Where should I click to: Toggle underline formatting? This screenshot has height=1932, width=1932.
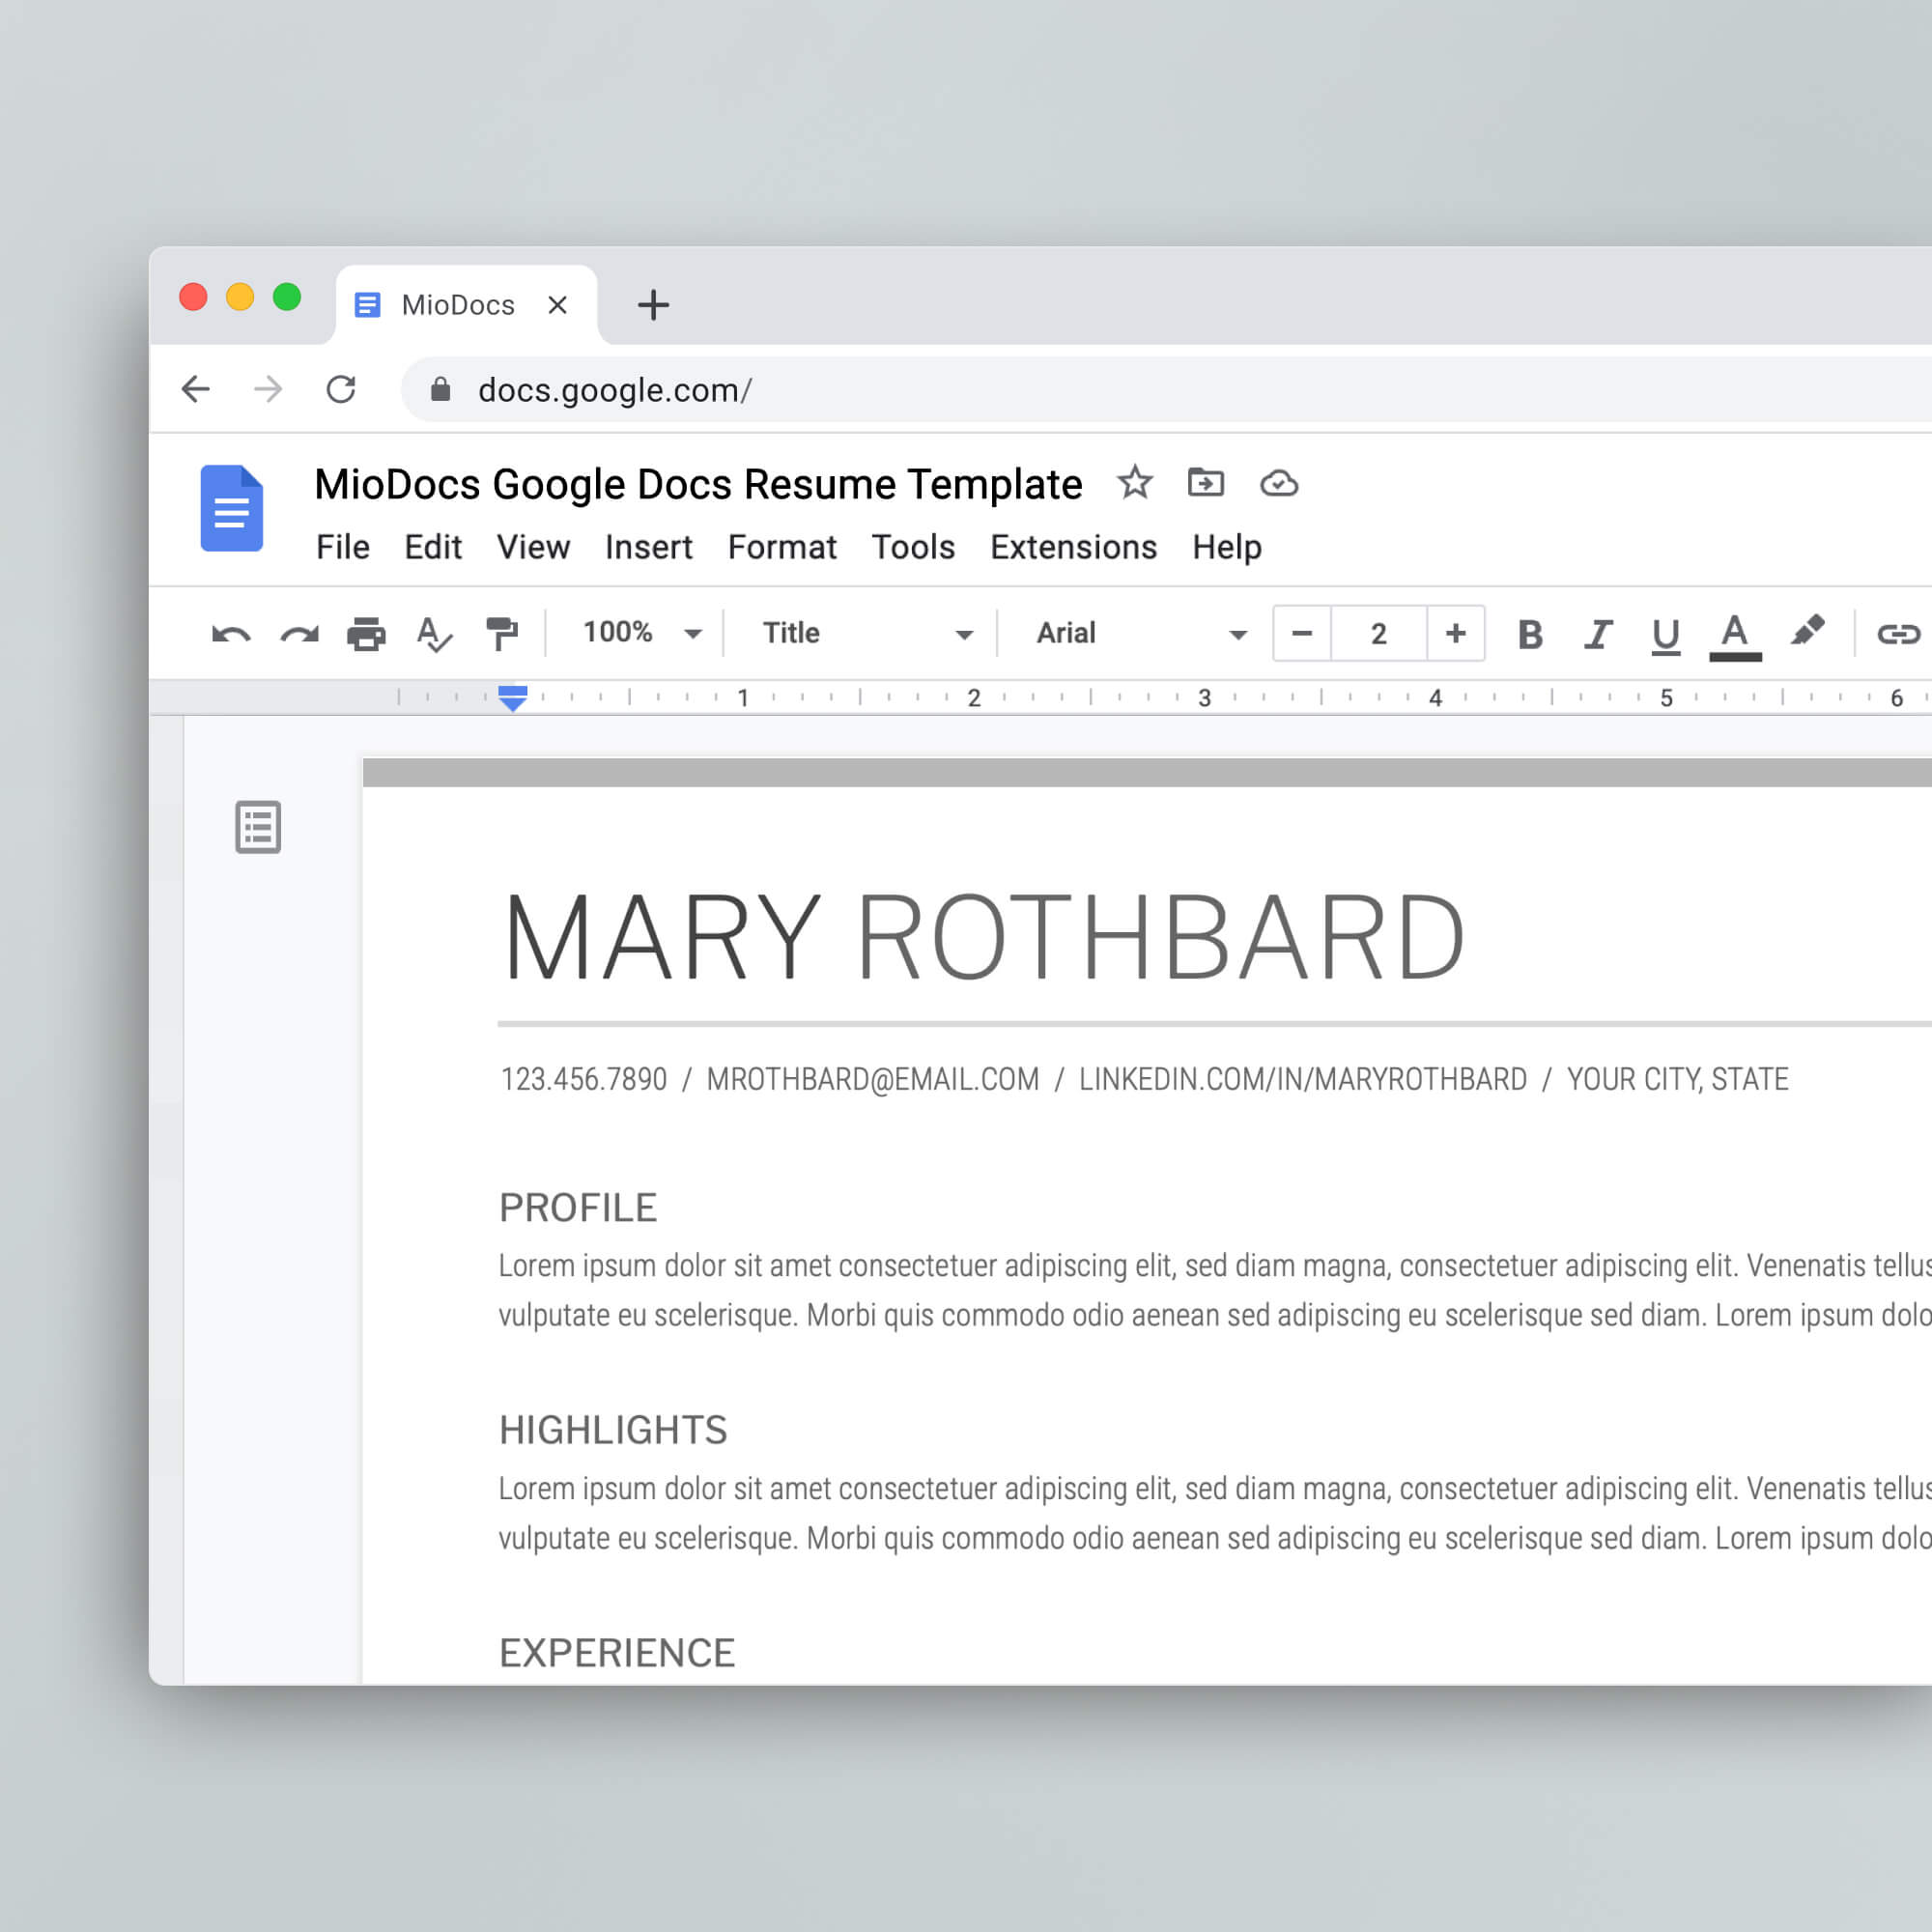pos(1664,632)
